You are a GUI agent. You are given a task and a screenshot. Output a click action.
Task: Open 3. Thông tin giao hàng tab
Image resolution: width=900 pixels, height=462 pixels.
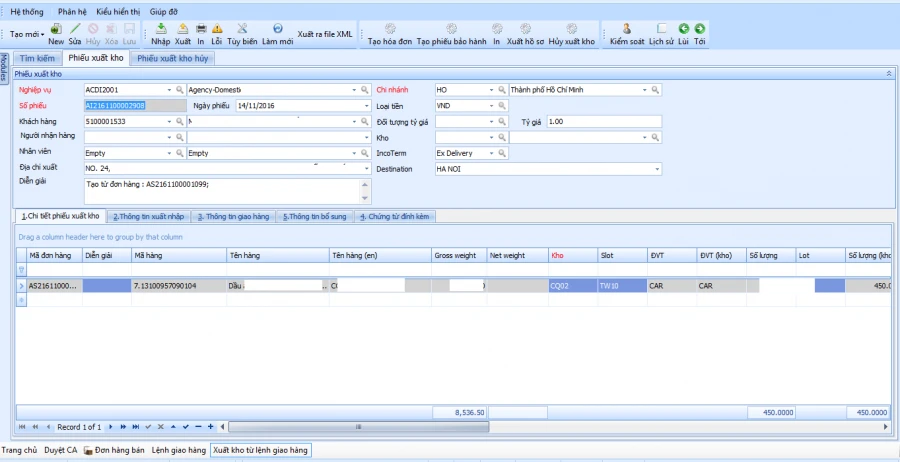tap(234, 216)
